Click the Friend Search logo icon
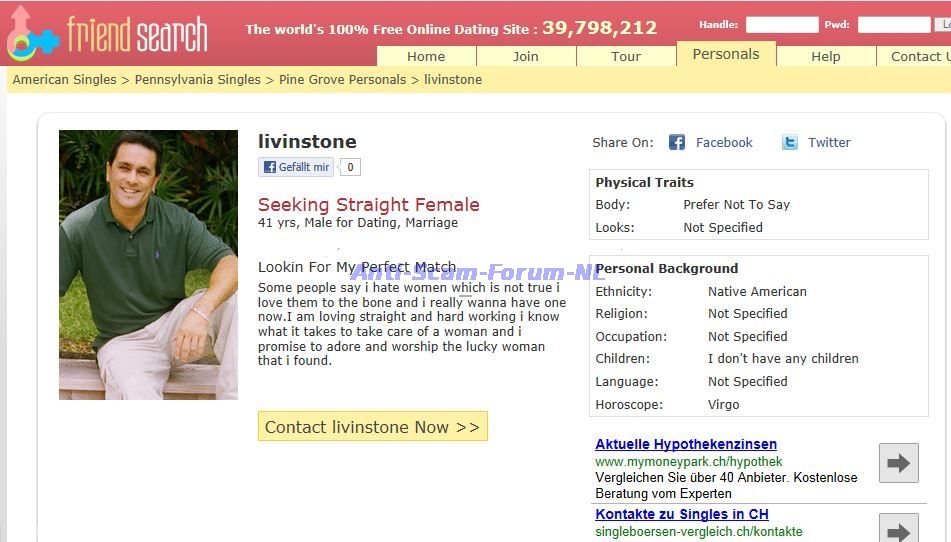951x542 pixels. (x=32, y=34)
